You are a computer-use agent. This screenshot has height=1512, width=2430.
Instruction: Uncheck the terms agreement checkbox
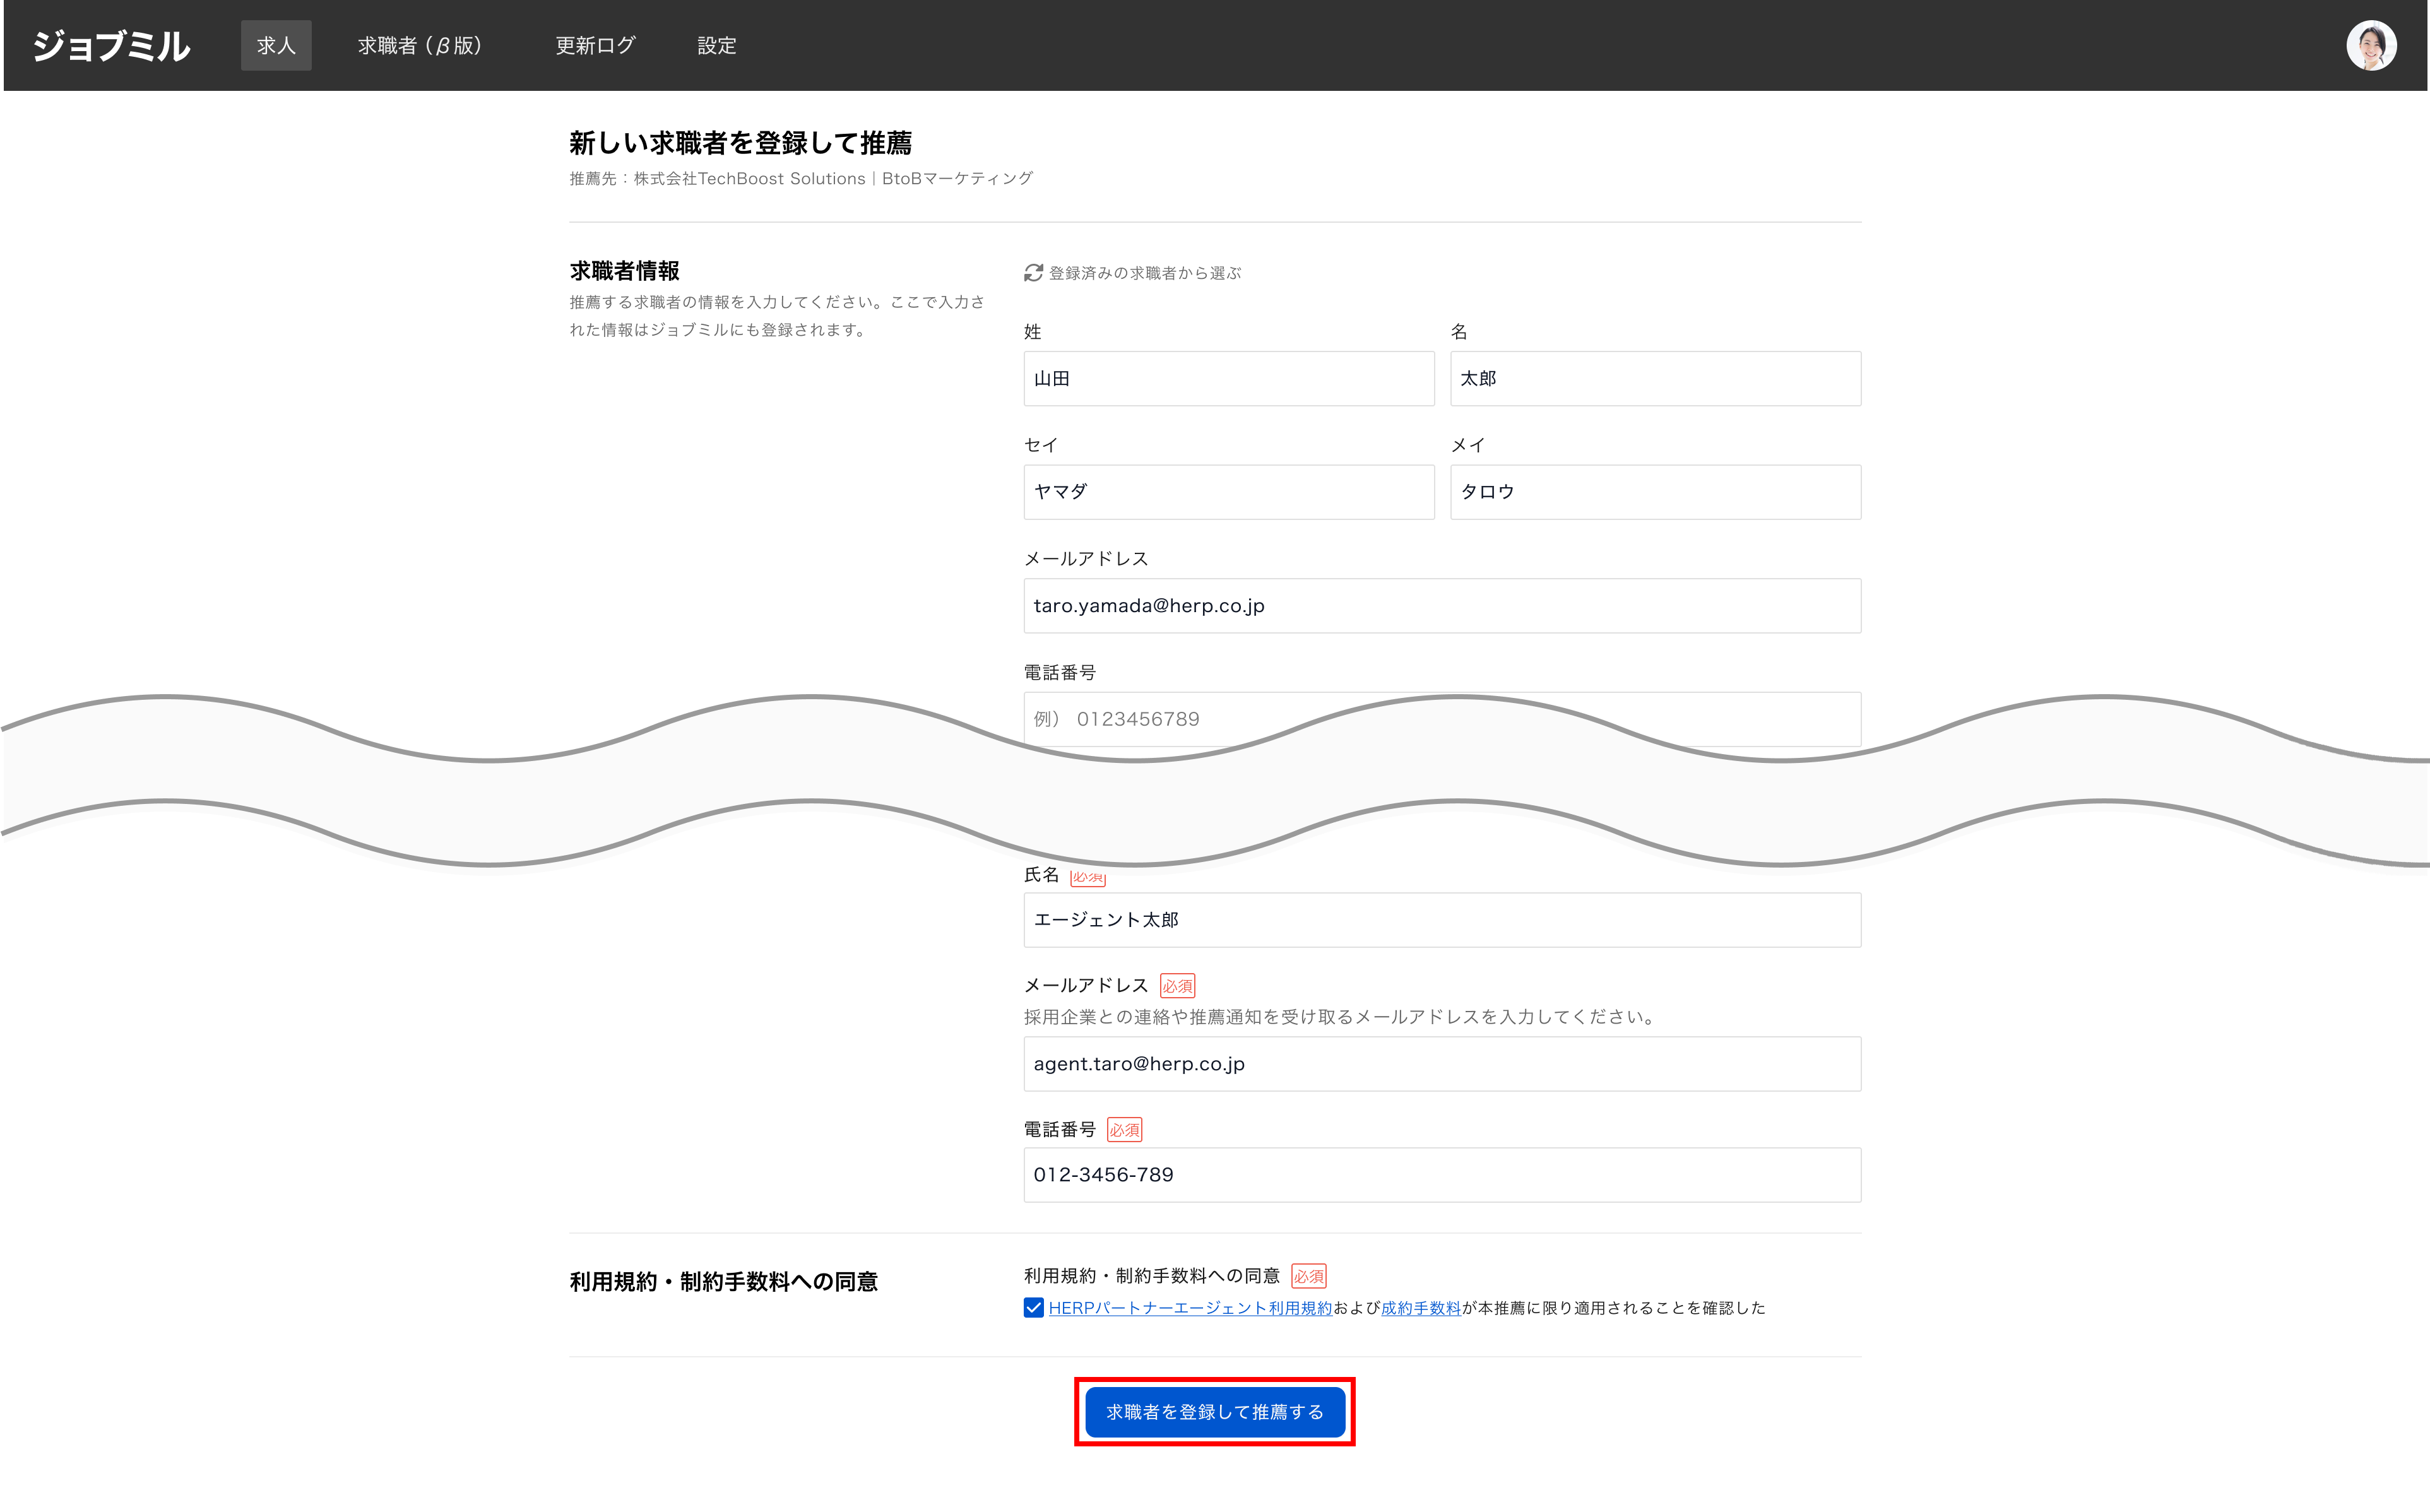tap(1033, 1308)
